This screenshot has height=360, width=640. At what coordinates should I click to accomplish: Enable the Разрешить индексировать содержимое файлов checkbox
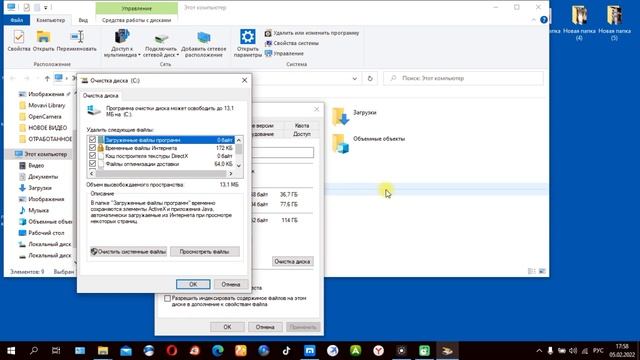(167, 298)
